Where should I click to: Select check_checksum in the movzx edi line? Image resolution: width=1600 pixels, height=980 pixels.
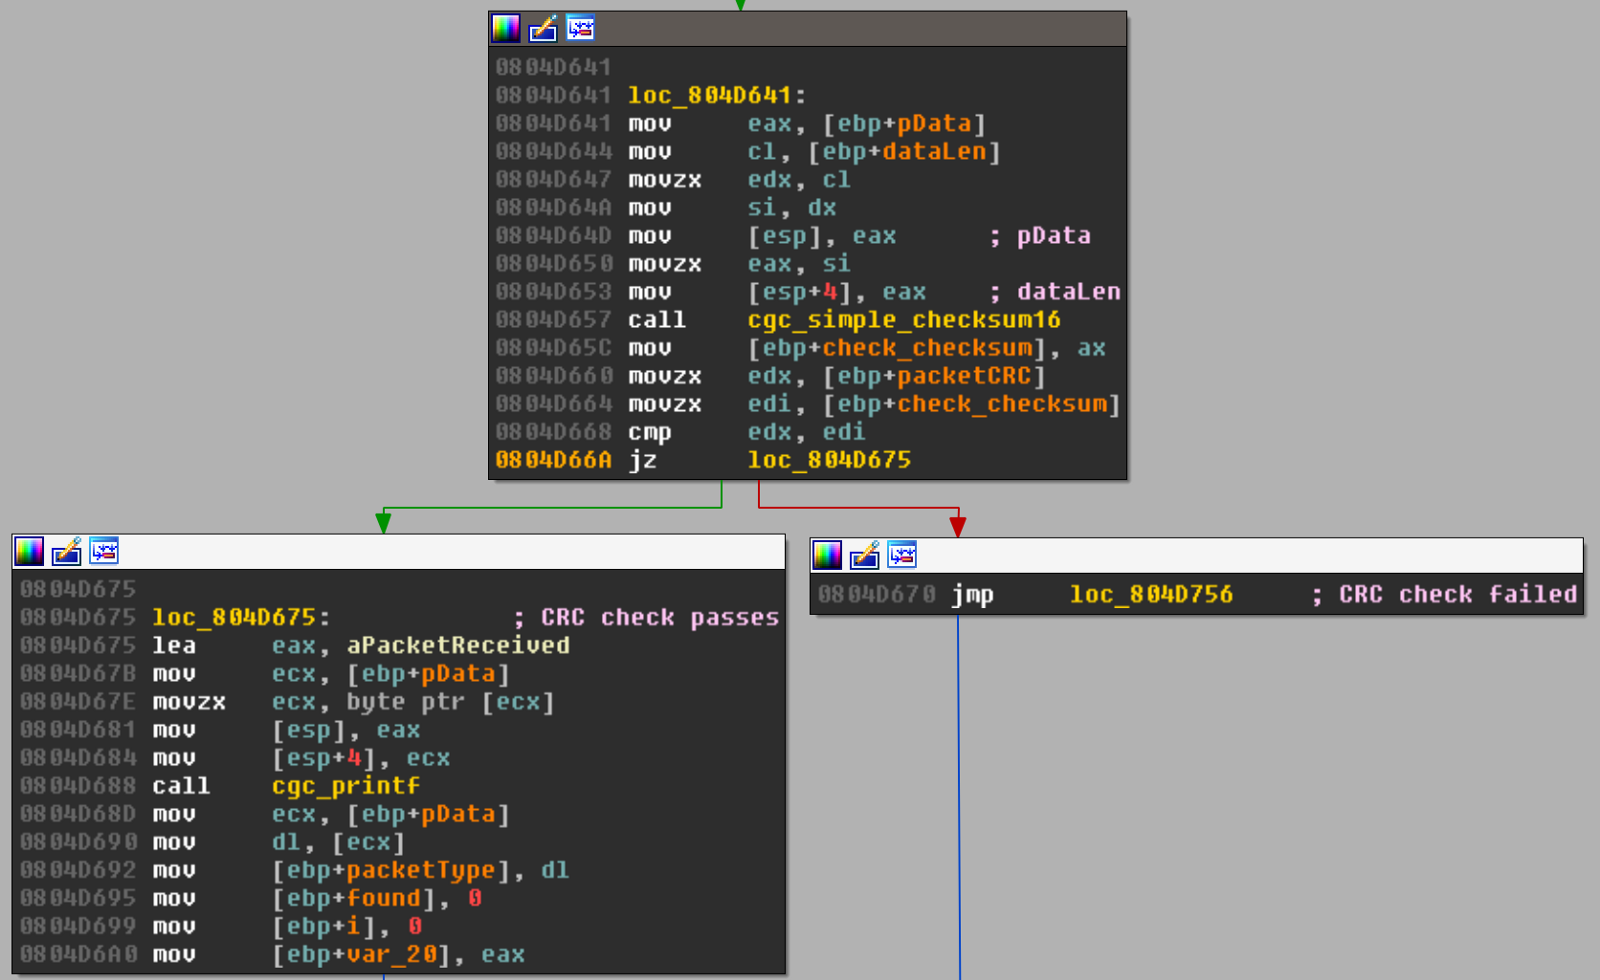pos(1002,404)
